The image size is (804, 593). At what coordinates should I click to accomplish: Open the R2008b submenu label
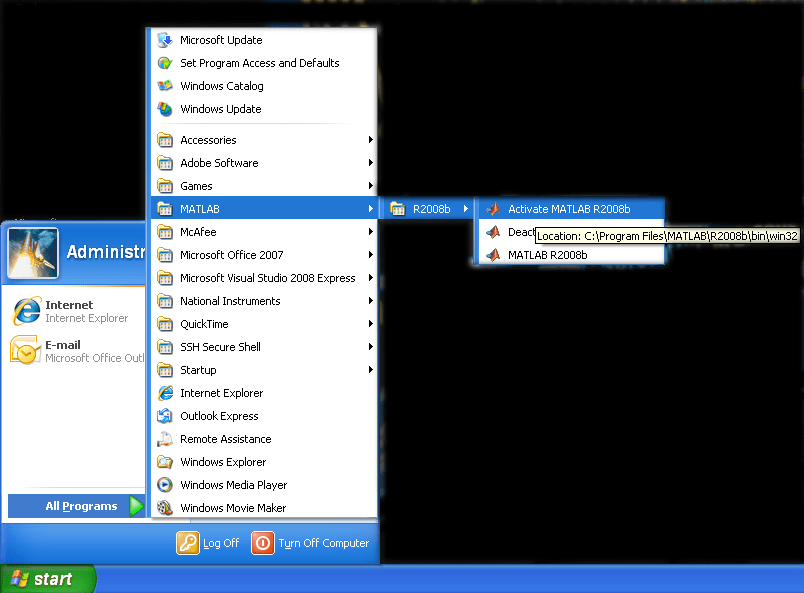coord(431,209)
